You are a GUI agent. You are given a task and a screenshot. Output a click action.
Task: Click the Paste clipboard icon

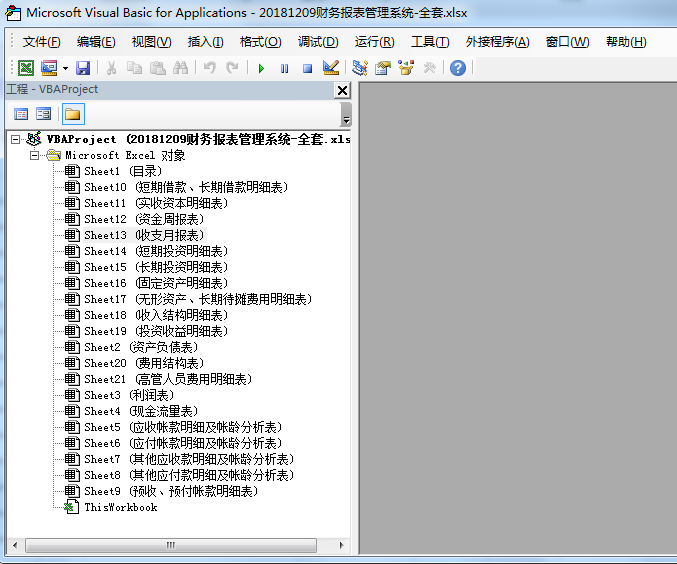coord(158,68)
